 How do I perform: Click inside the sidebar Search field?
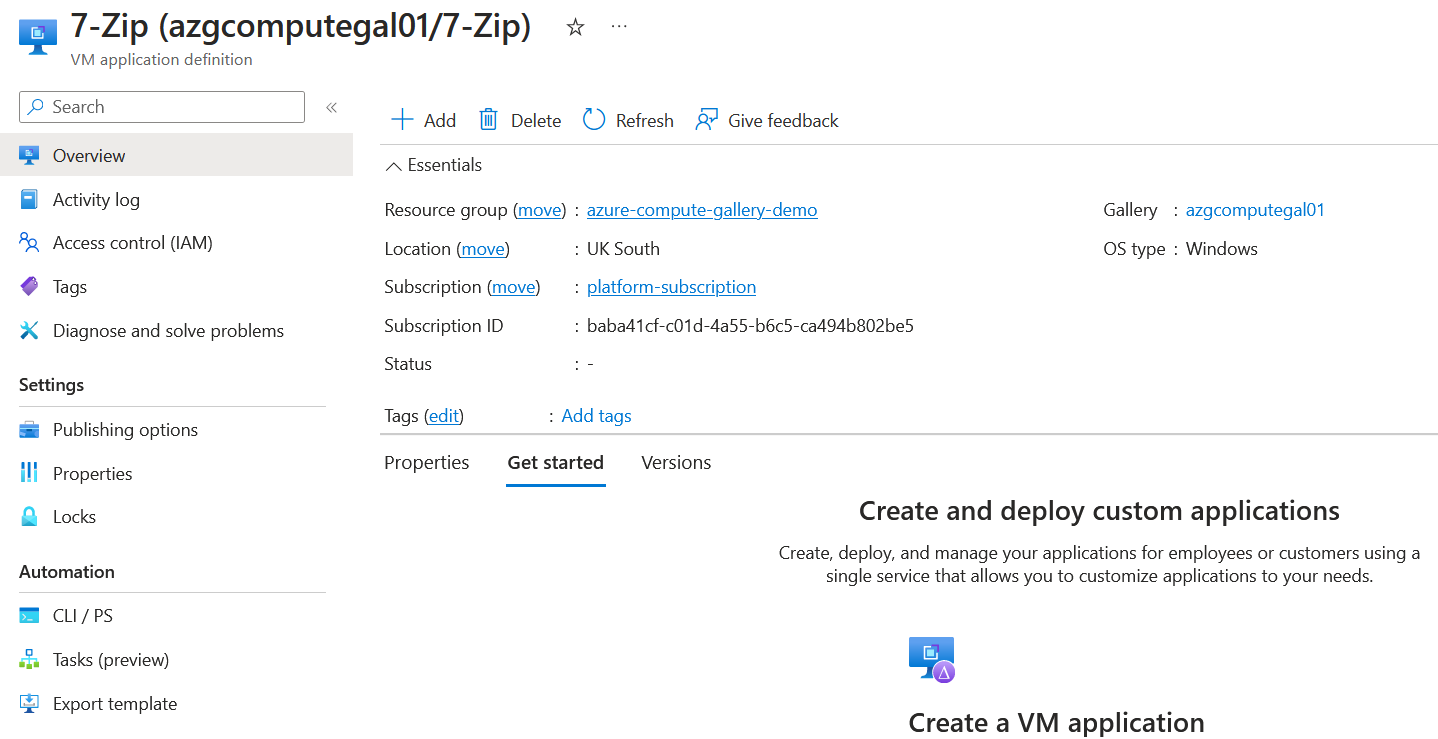pyautogui.click(x=160, y=106)
